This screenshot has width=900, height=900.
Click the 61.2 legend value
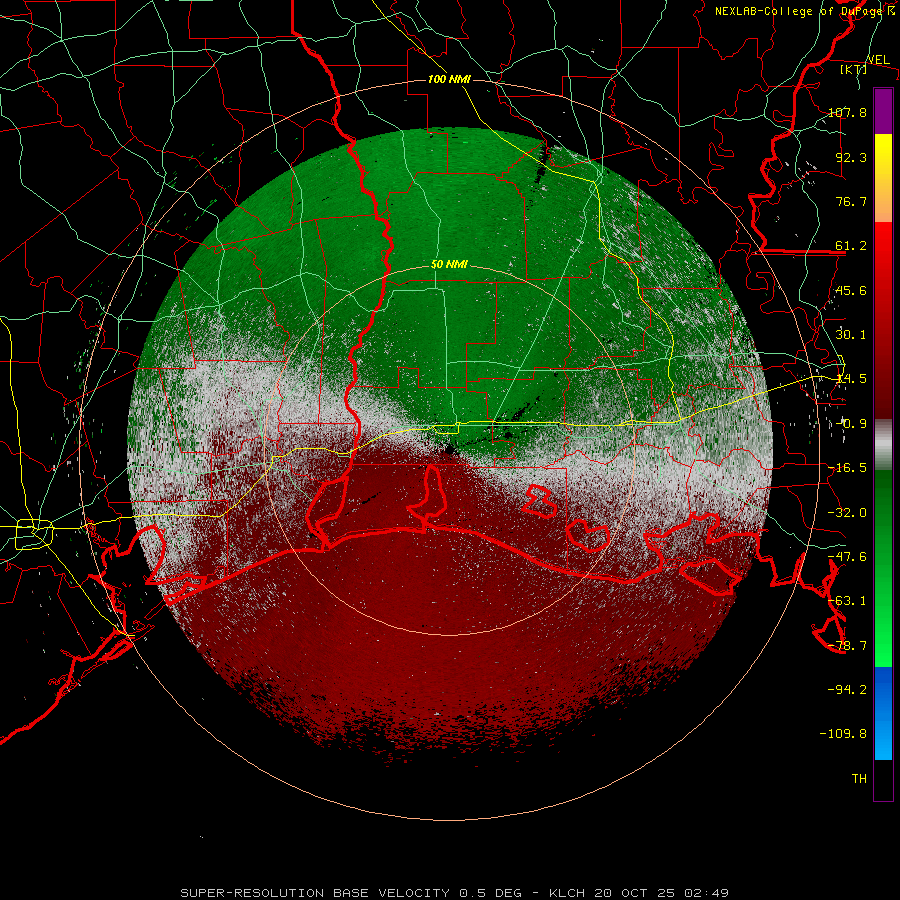pyautogui.click(x=851, y=246)
